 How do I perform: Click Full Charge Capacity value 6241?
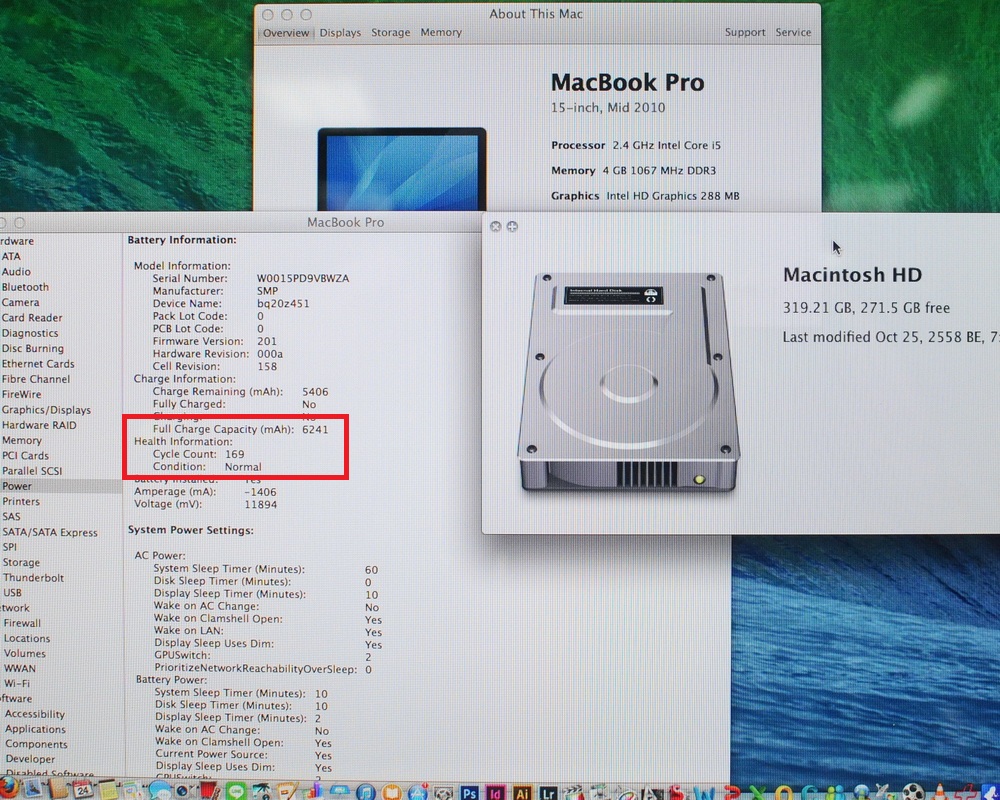(315, 429)
